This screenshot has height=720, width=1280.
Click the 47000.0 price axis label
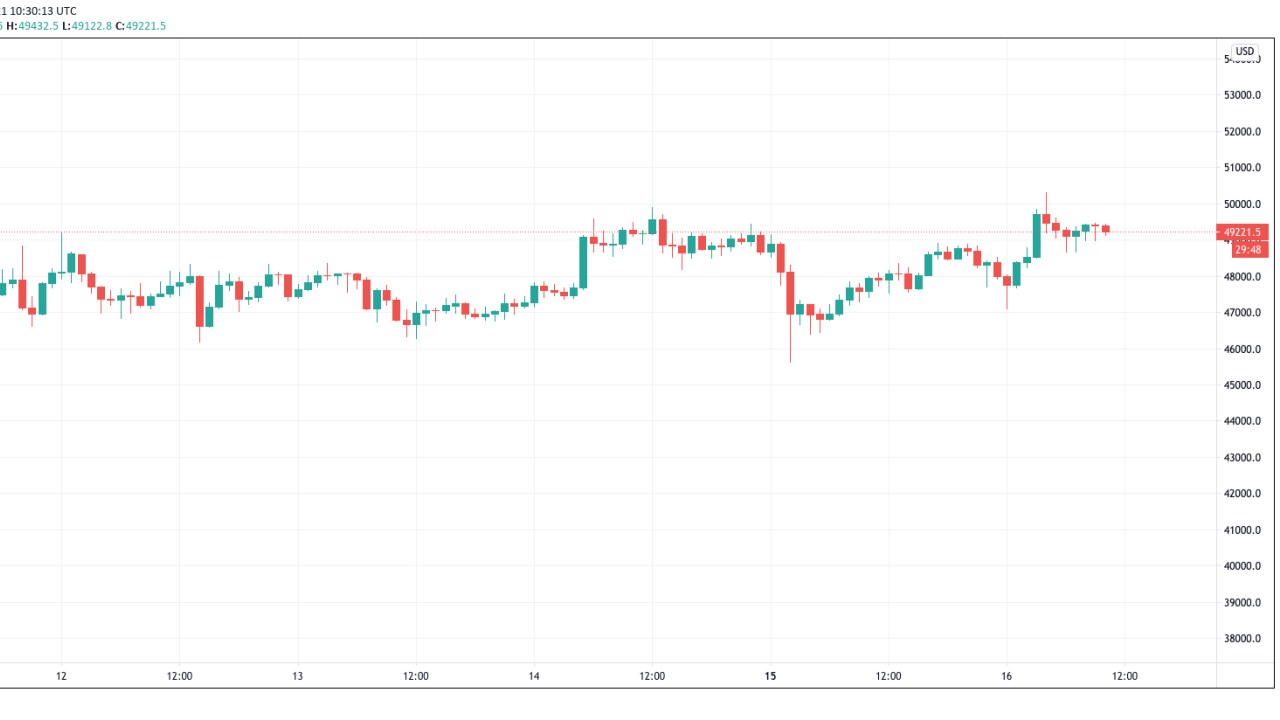[x=1242, y=313]
